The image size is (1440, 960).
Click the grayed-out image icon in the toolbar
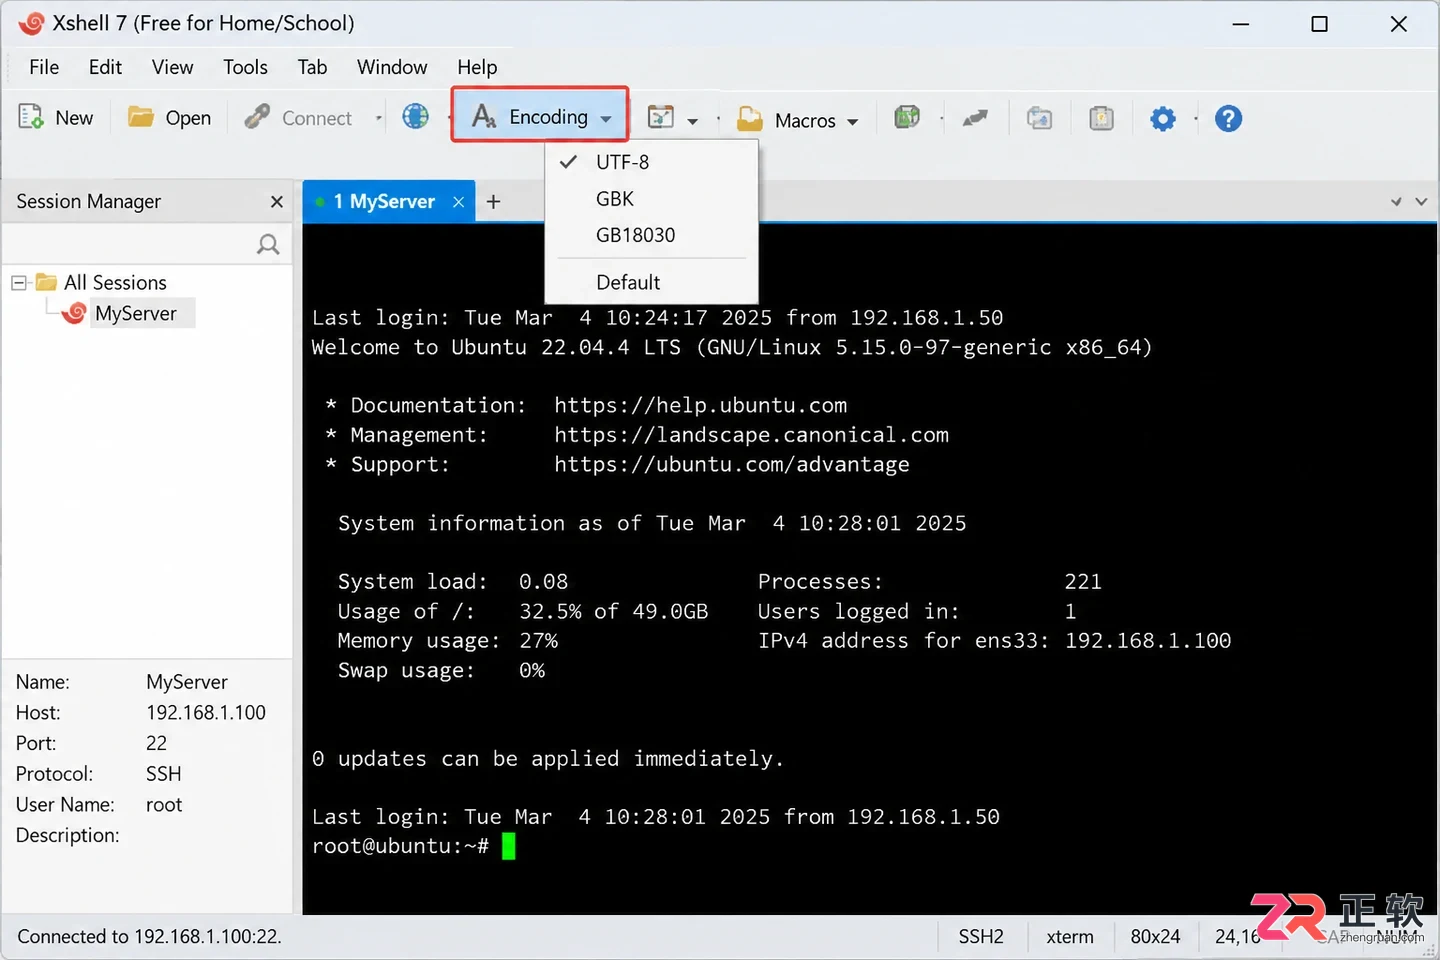click(x=1040, y=118)
